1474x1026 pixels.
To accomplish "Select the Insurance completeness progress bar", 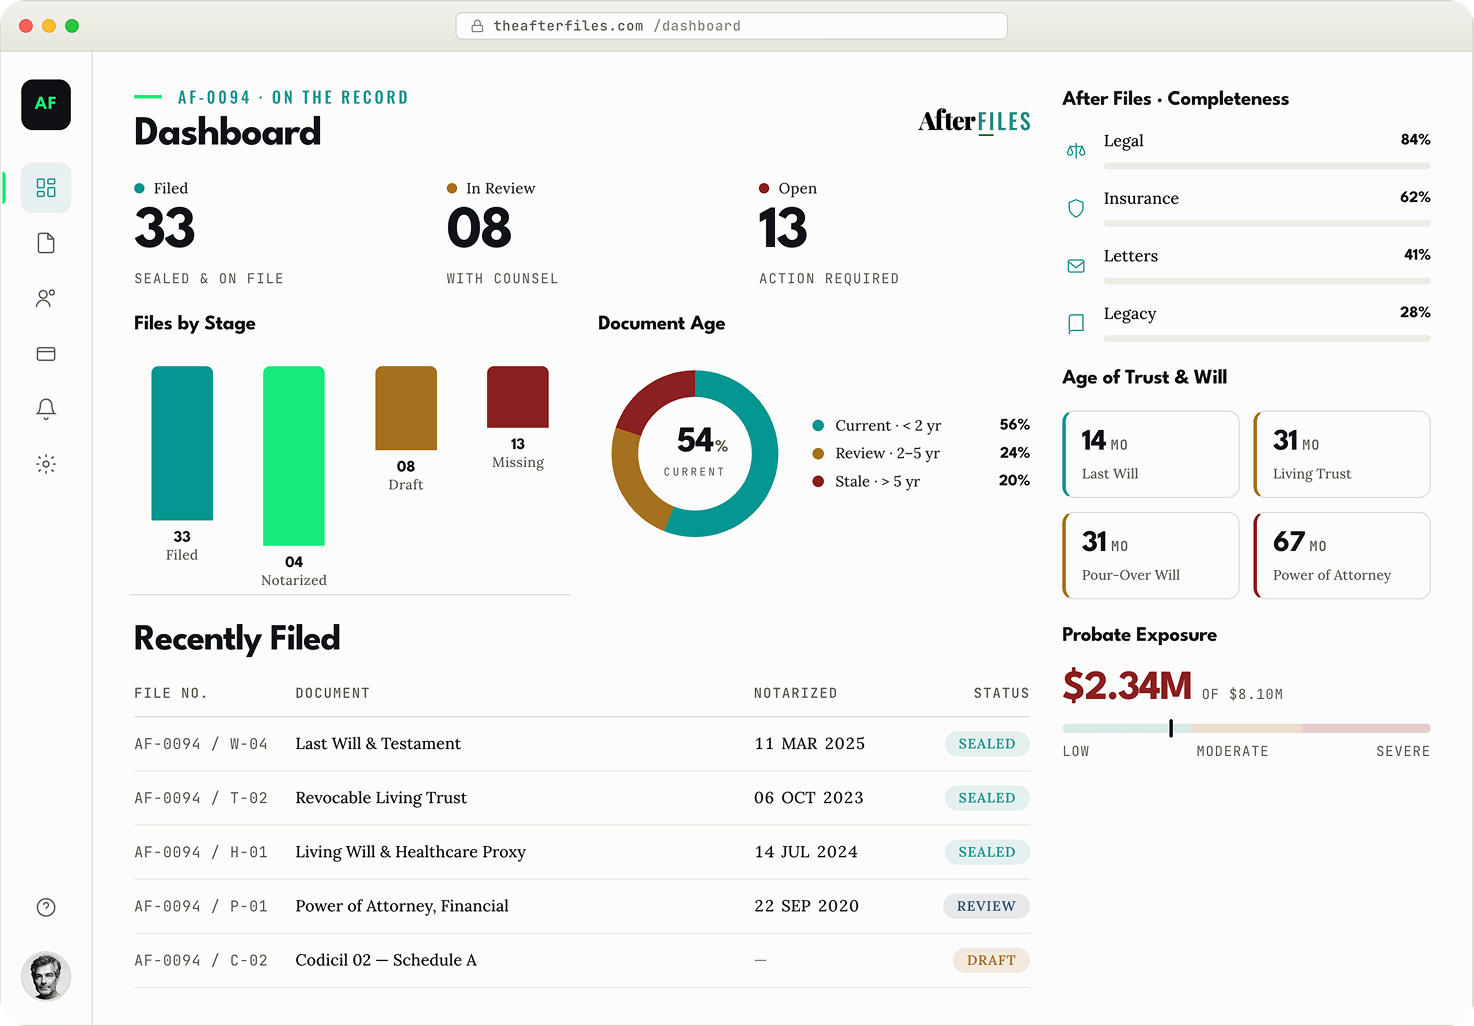I will [1267, 223].
